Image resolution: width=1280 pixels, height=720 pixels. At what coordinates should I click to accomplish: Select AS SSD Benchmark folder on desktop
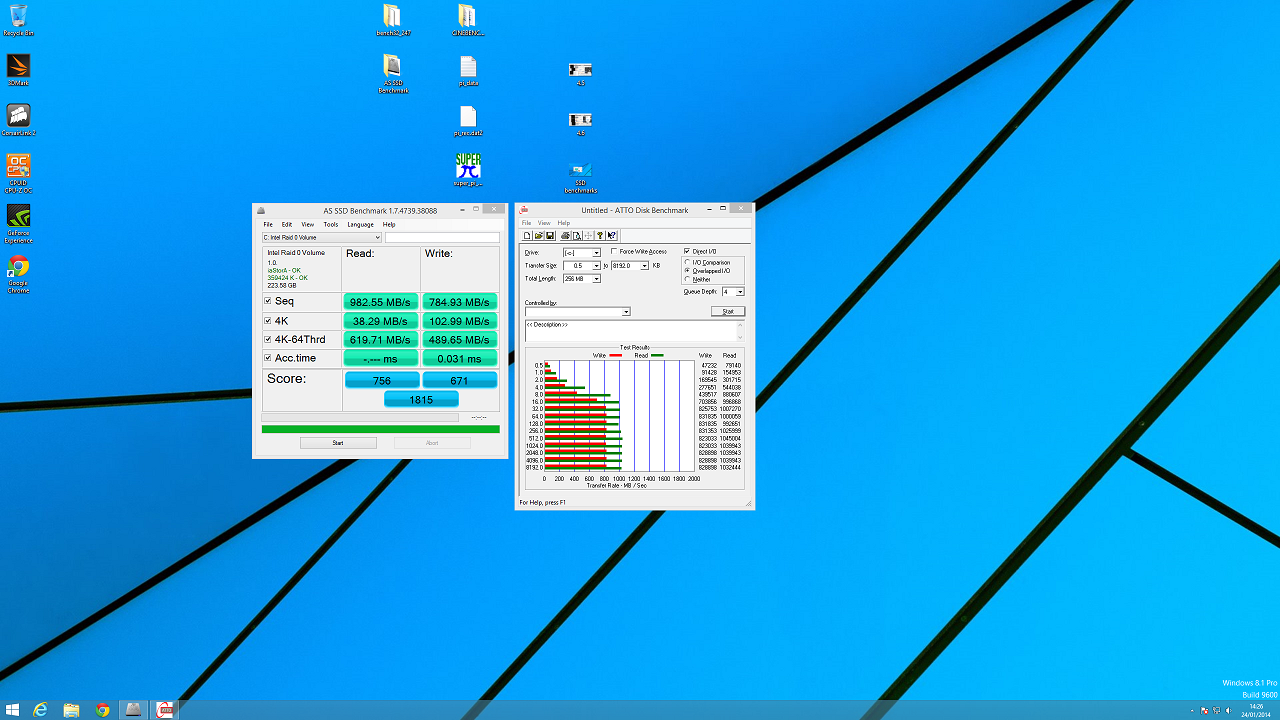[x=393, y=74]
